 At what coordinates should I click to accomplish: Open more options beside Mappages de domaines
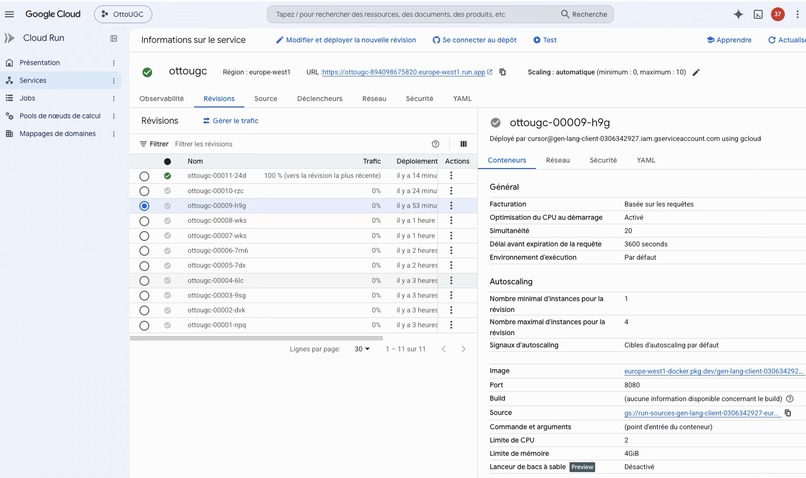(114, 134)
